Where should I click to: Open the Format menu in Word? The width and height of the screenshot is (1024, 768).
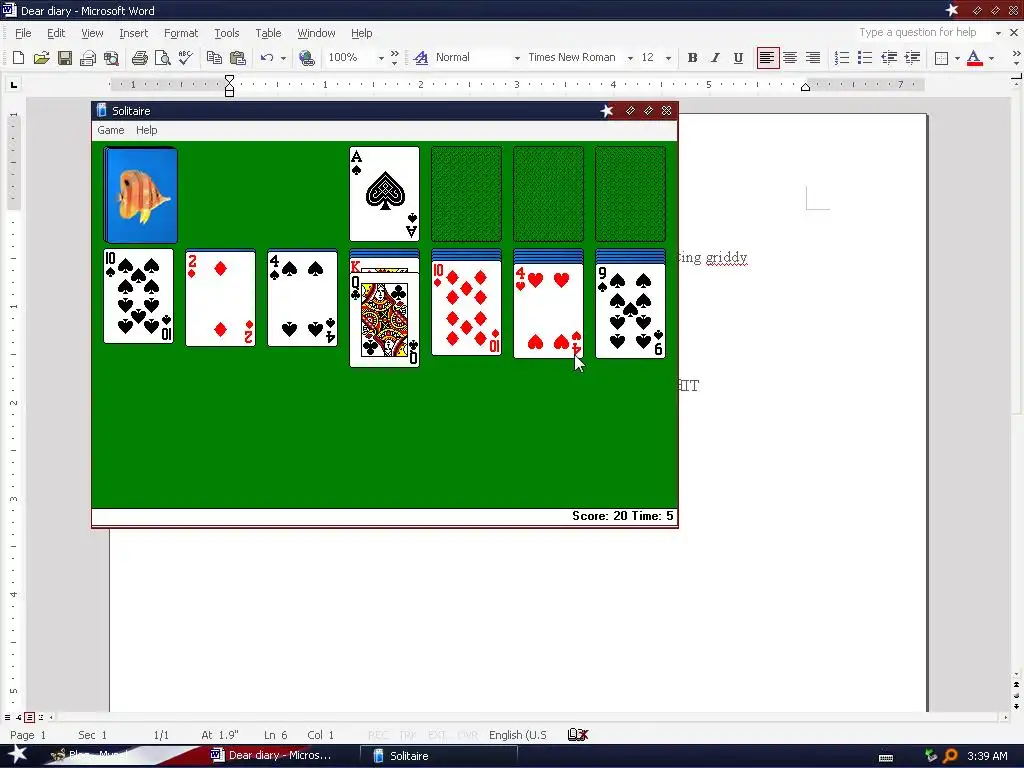181,33
